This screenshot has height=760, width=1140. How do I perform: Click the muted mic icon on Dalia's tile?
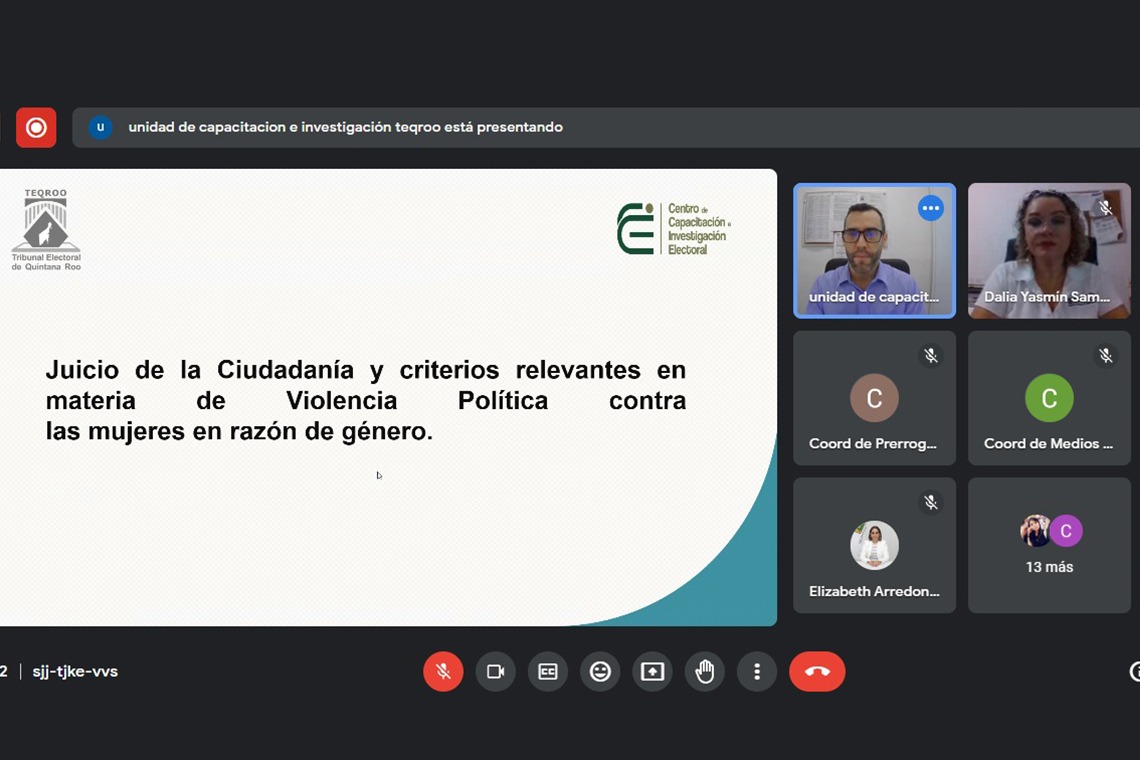click(x=1105, y=208)
